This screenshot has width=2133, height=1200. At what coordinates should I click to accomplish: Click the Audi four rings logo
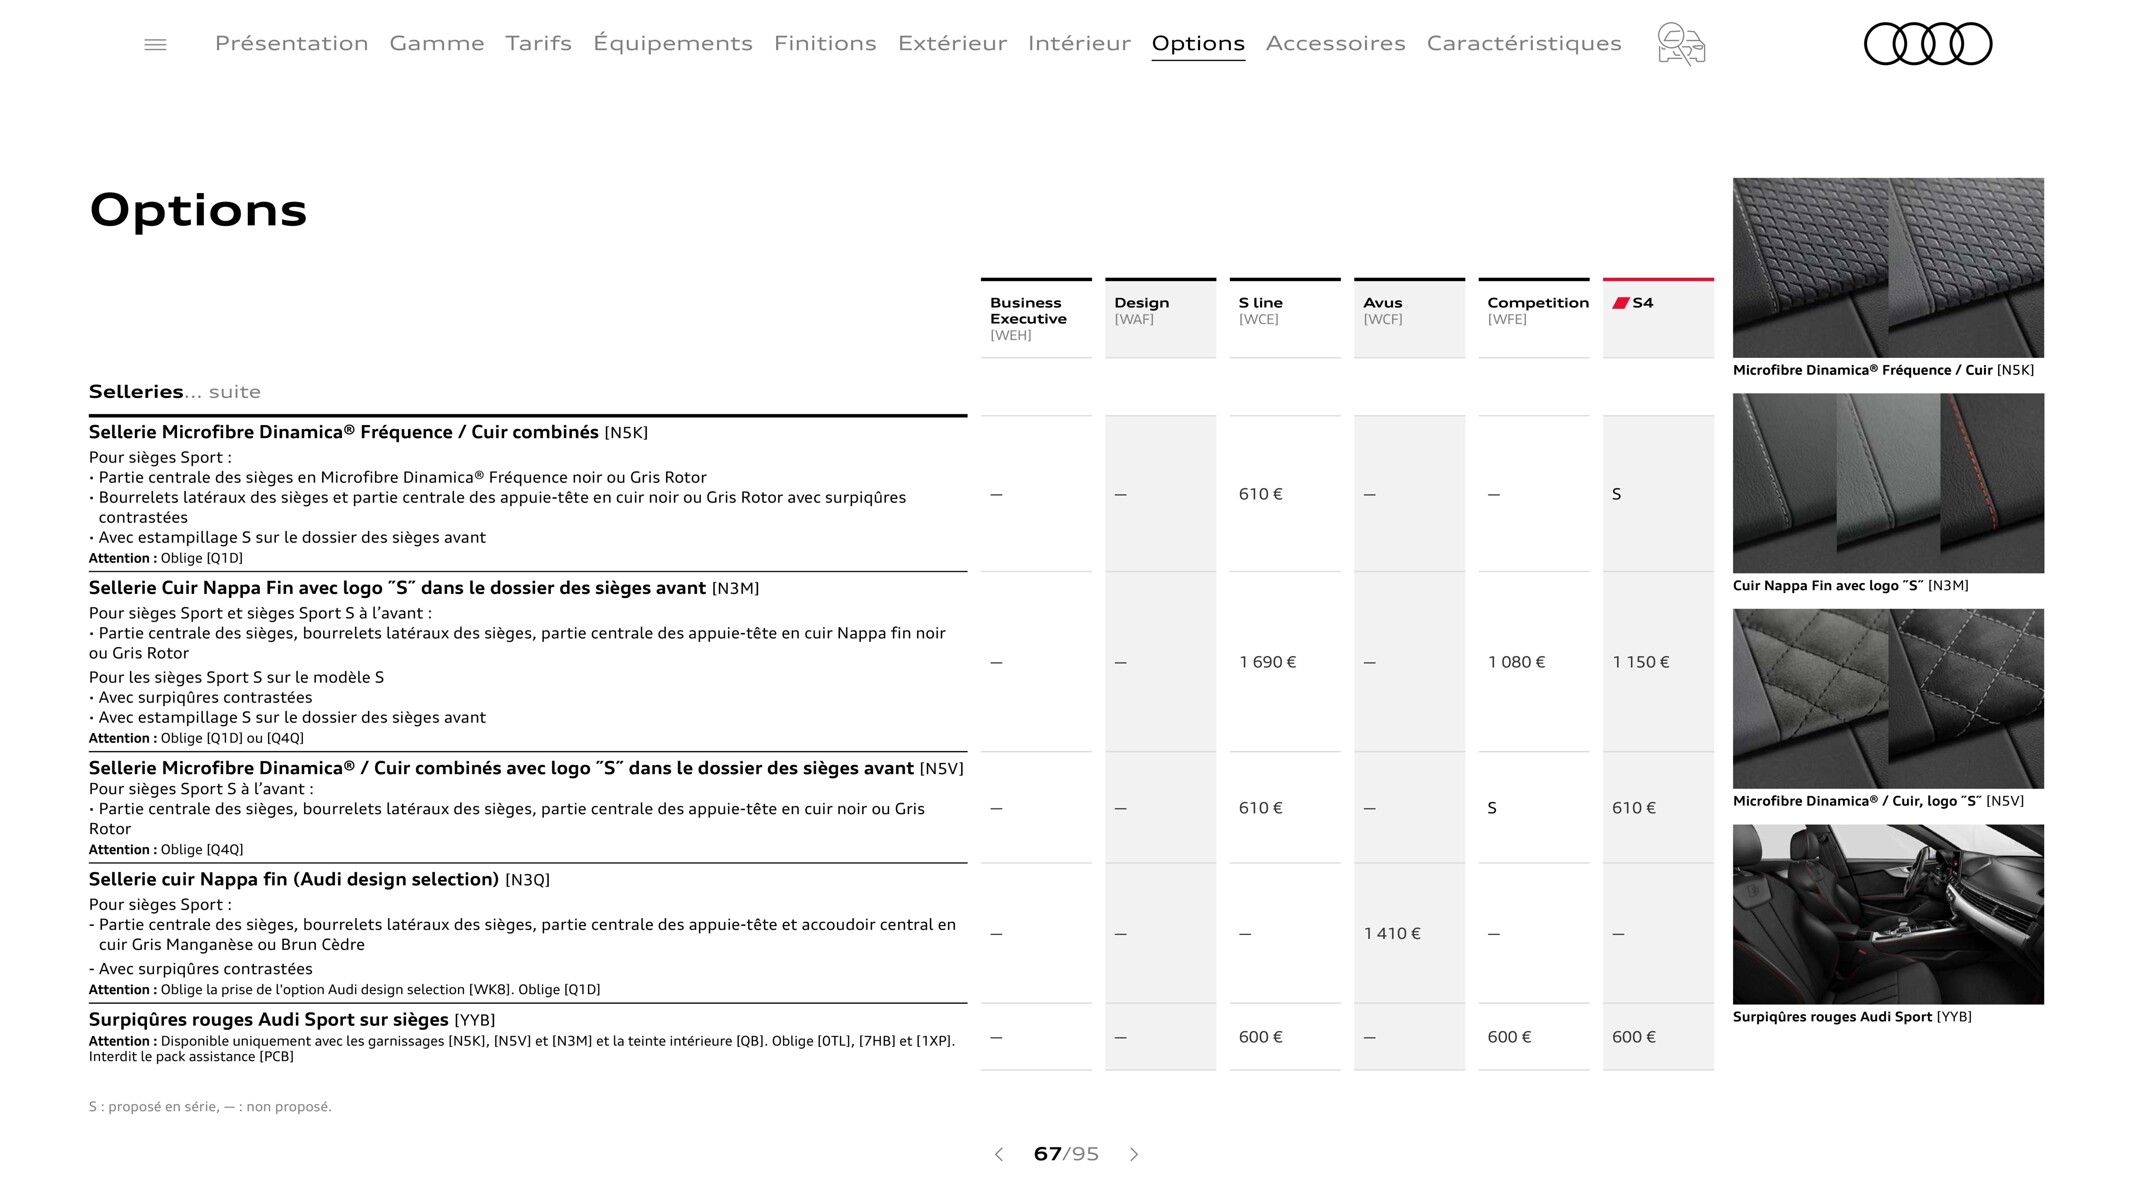pyautogui.click(x=1928, y=44)
